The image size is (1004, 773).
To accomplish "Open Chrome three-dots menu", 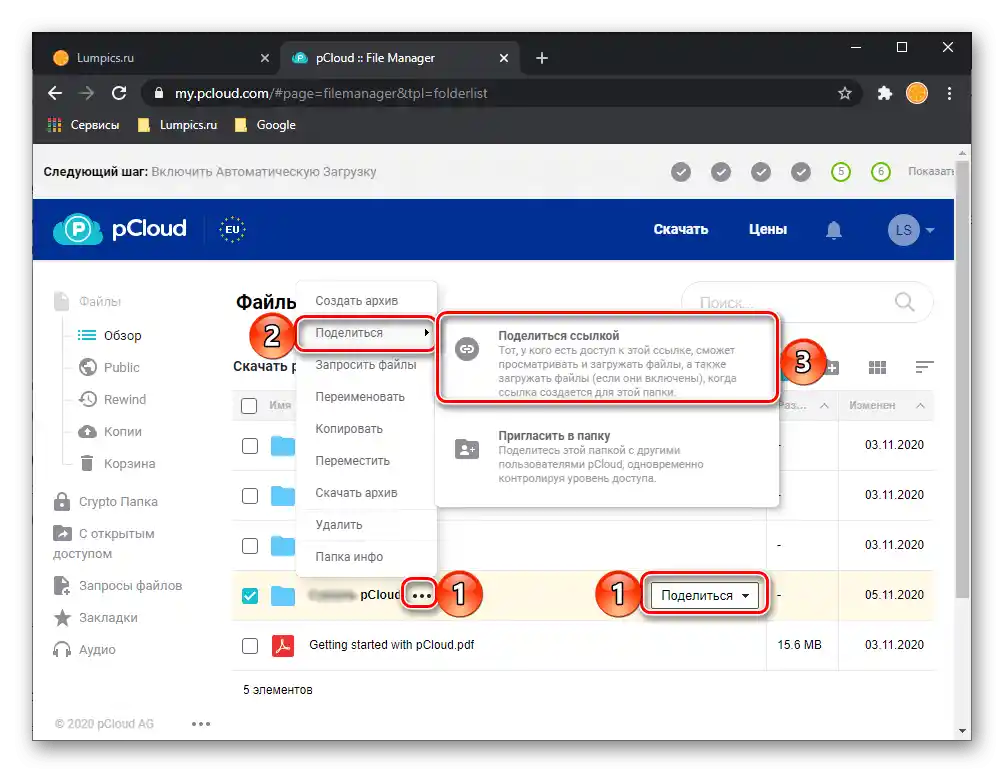I will 950,94.
